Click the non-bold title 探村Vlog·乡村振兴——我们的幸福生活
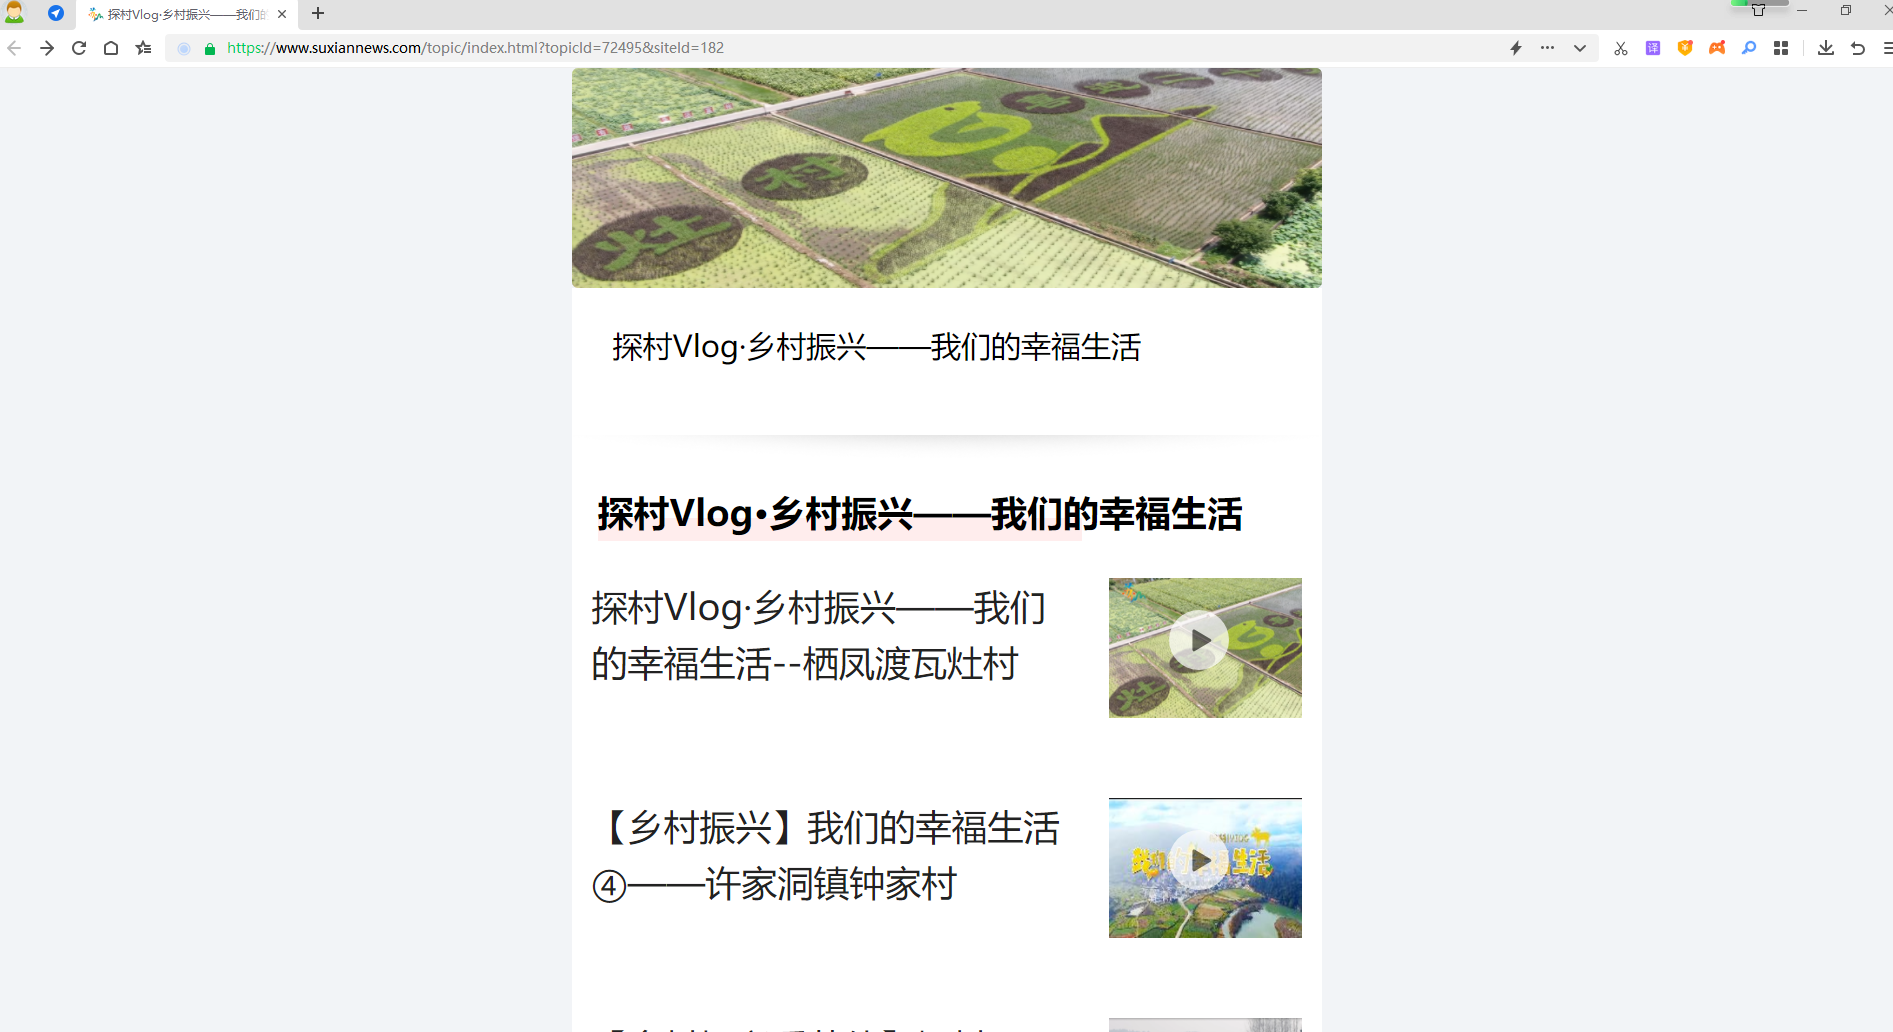Image resolution: width=1893 pixels, height=1032 pixels. coord(876,347)
